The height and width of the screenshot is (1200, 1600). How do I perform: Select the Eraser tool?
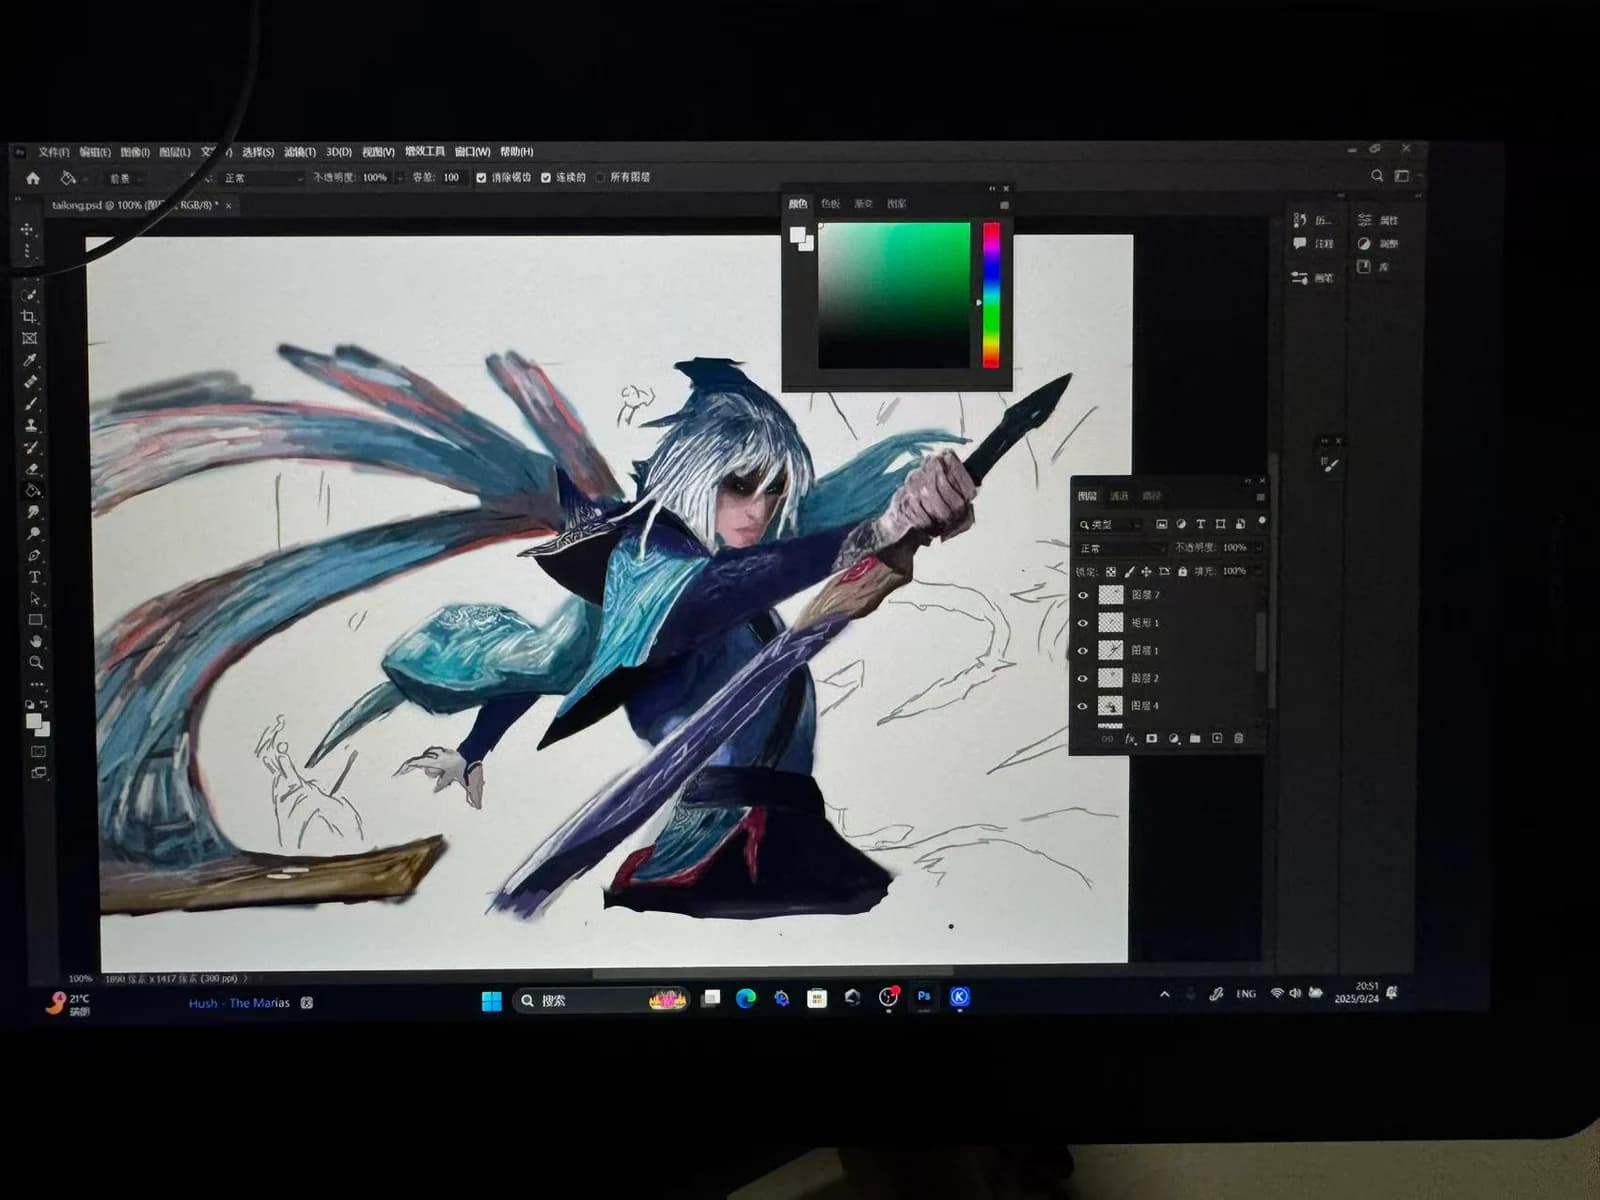[32, 469]
